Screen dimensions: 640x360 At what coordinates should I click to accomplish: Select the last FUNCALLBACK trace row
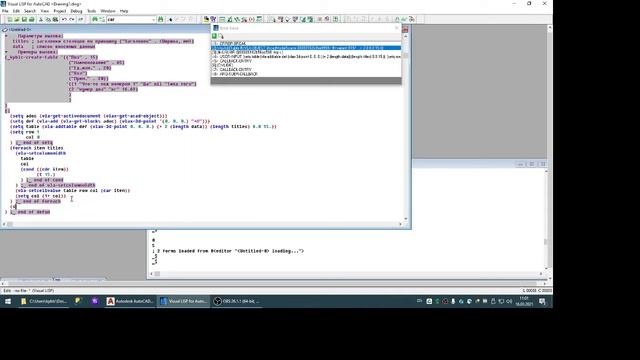pyautogui.click(x=306, y=74)
